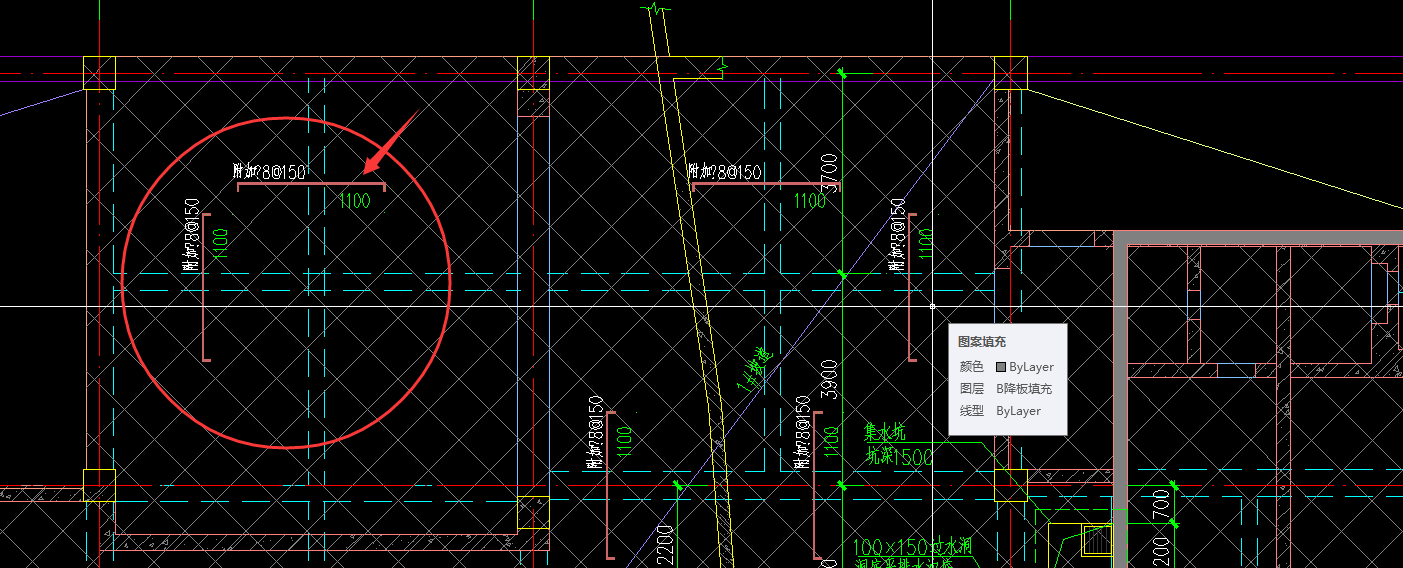Select the 'B降板填充' layer value

pos(1024,389)
